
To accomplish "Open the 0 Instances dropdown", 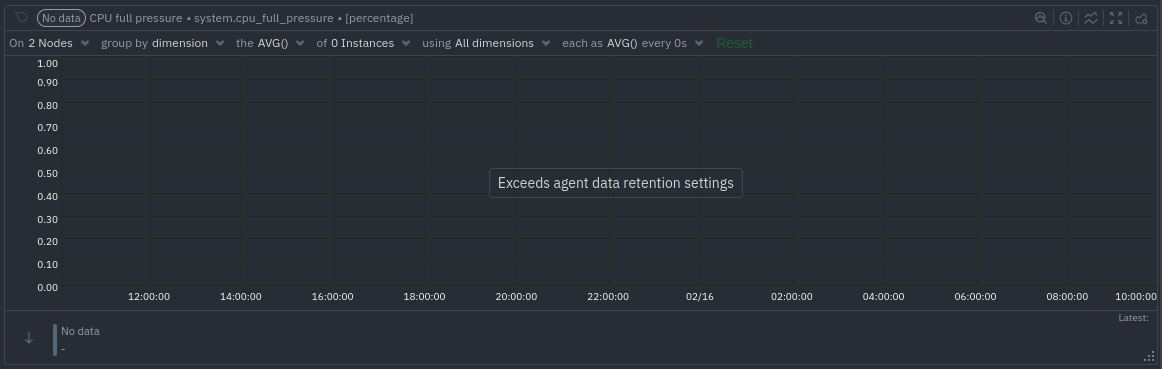I will (363, 43).
